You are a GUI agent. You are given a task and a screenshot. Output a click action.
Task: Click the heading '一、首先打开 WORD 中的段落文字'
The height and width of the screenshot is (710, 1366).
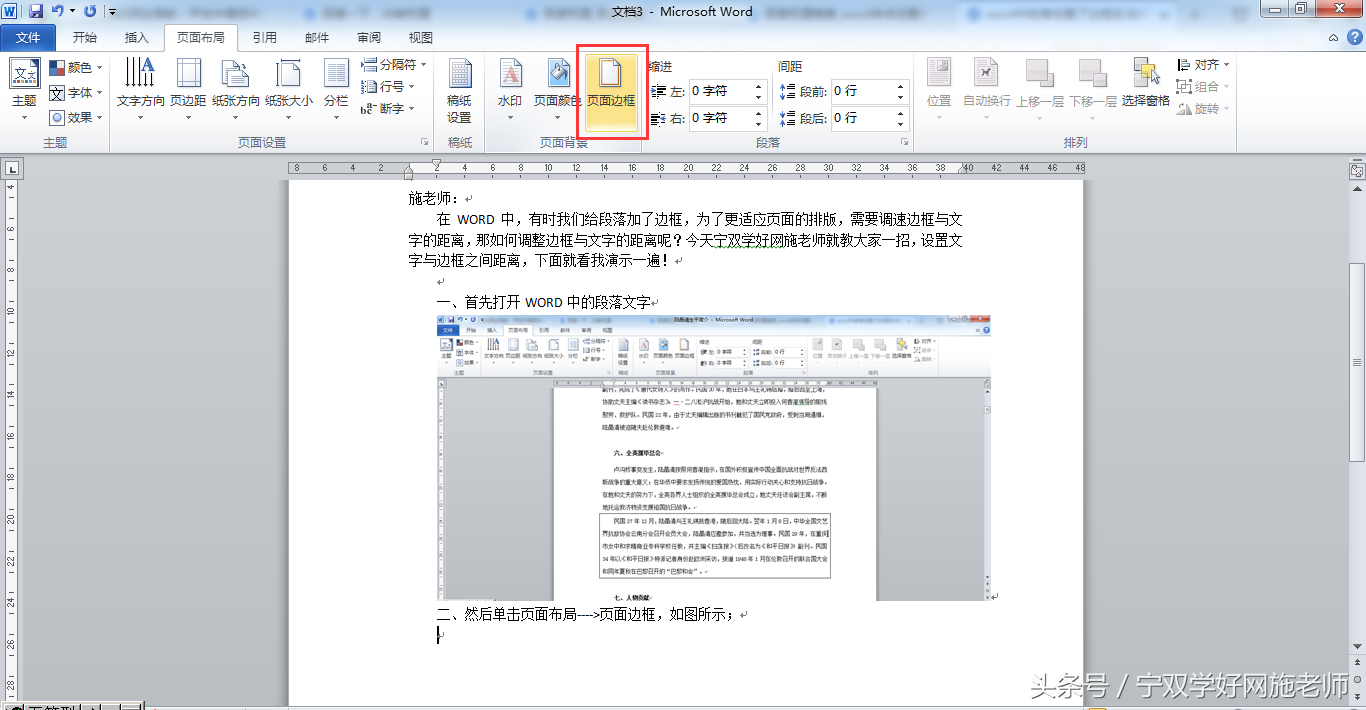[543, 302]
